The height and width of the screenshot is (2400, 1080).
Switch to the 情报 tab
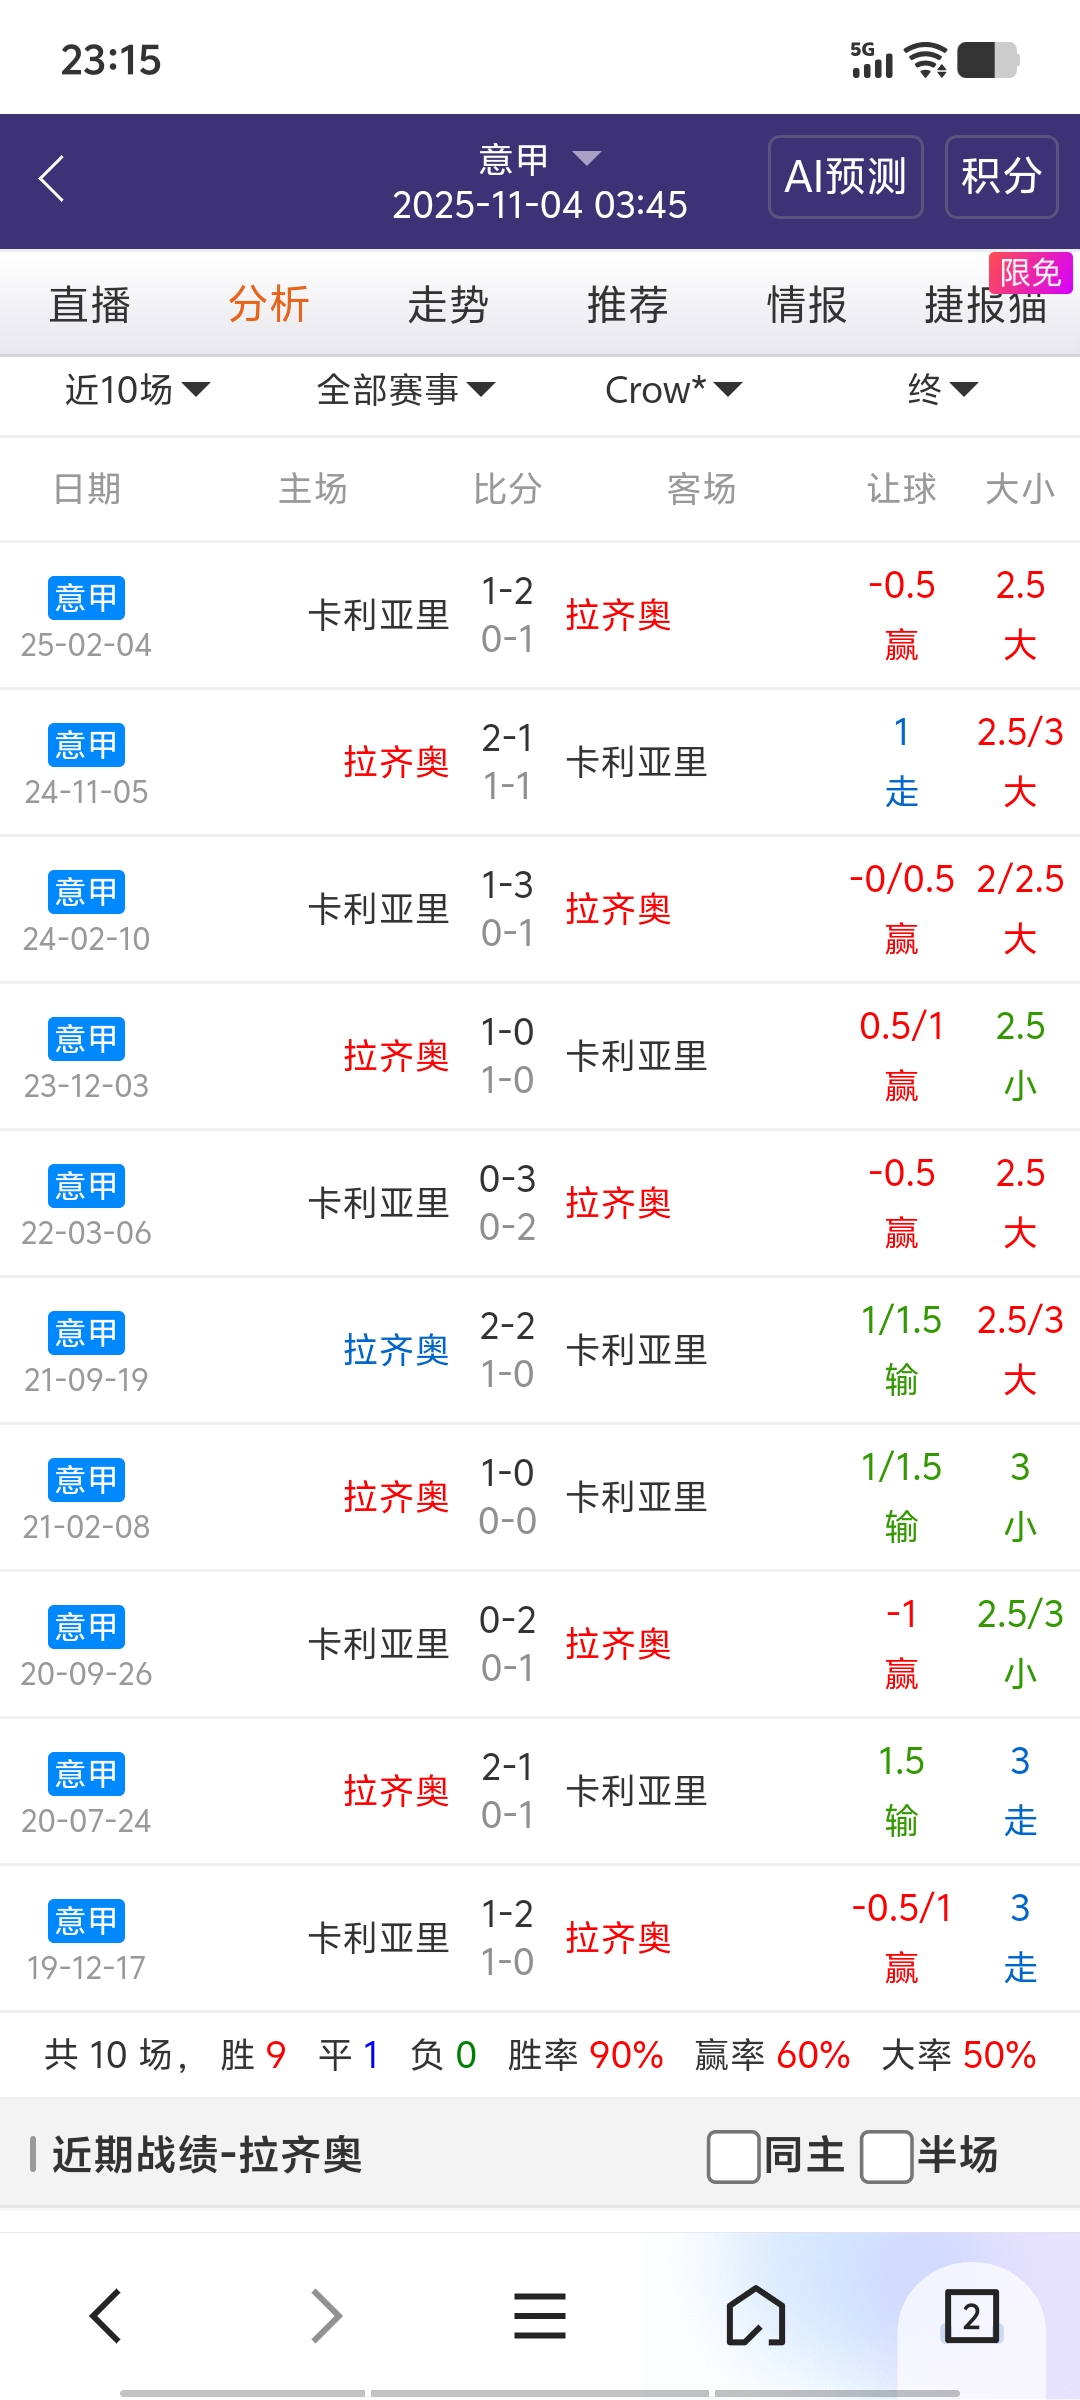806,305
